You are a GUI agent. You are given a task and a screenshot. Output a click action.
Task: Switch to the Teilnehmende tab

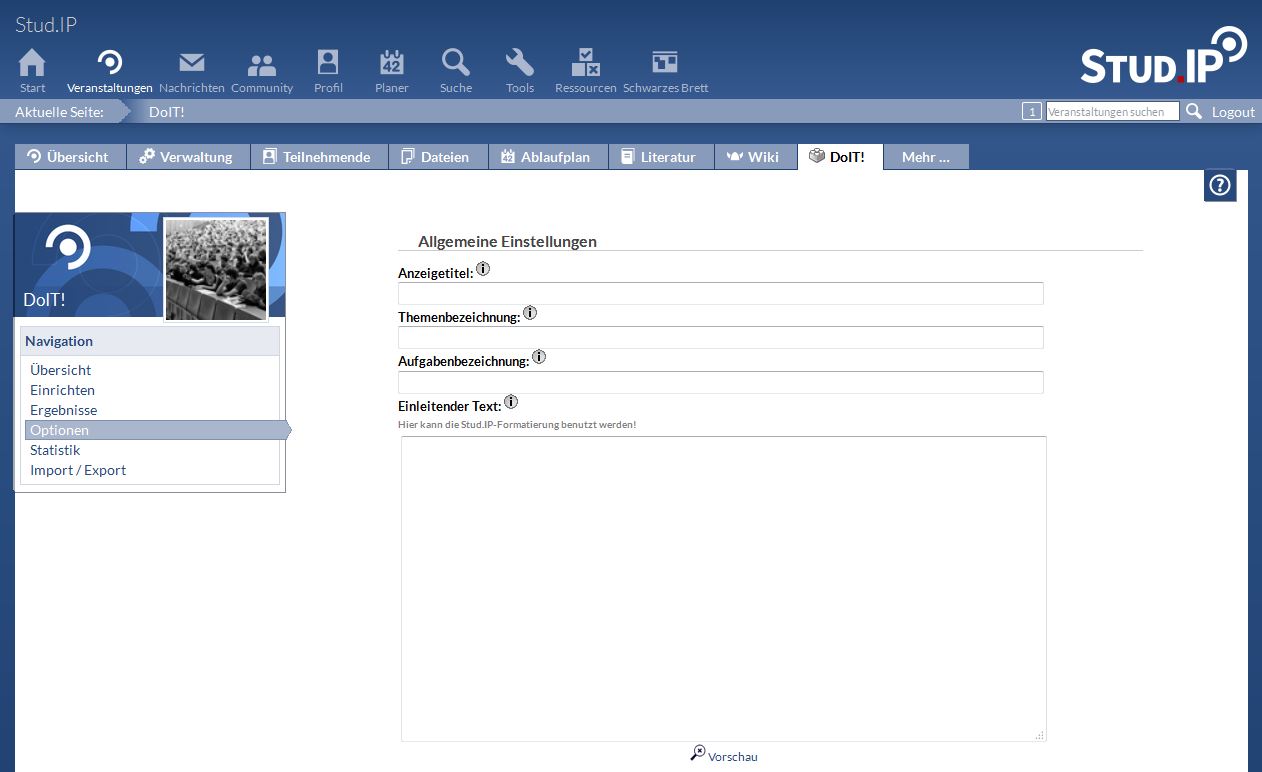(x=318, y=157)
